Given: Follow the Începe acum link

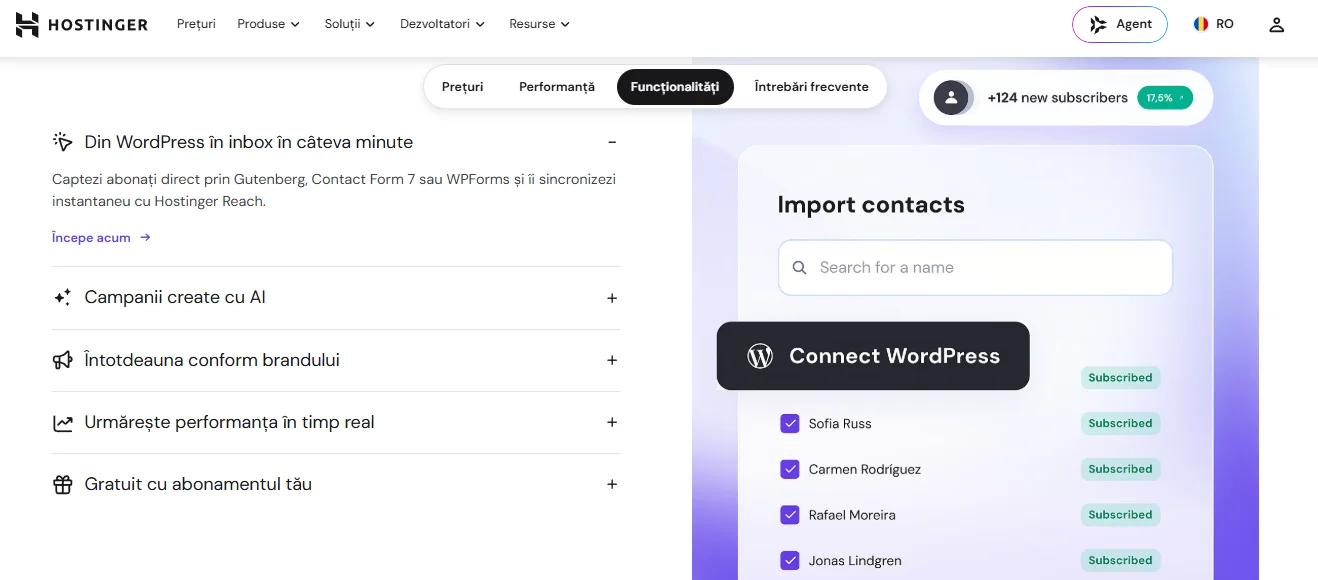Looking at the screenshot, I should coord(101,238).
